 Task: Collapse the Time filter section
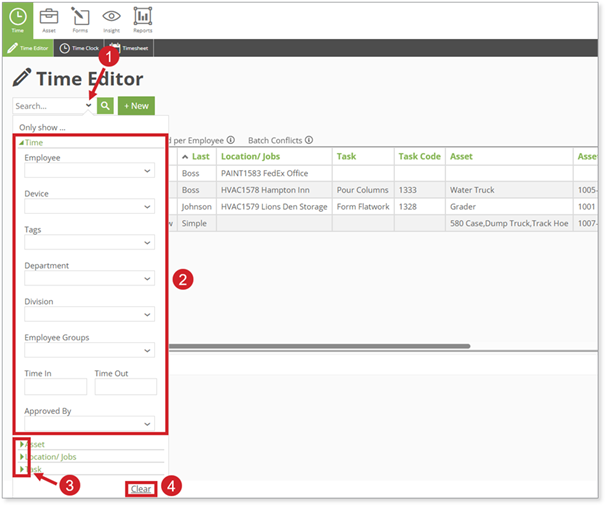pos(32,143)
